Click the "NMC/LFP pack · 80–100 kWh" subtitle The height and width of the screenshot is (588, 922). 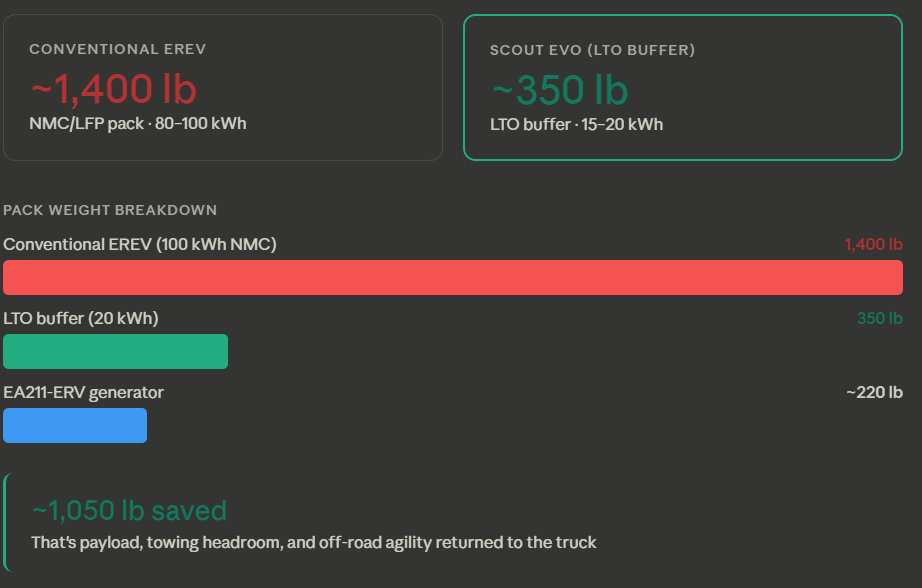[138, 124]
